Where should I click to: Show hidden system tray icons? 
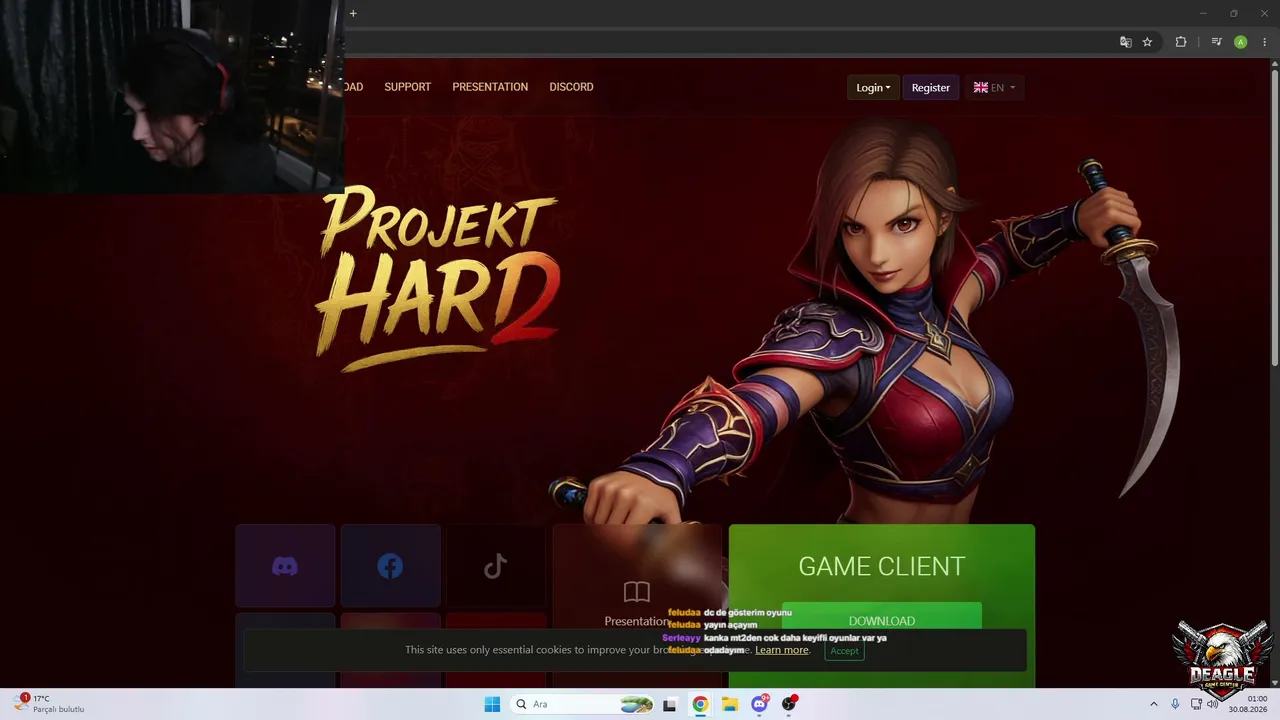(x=1153, y=704)
